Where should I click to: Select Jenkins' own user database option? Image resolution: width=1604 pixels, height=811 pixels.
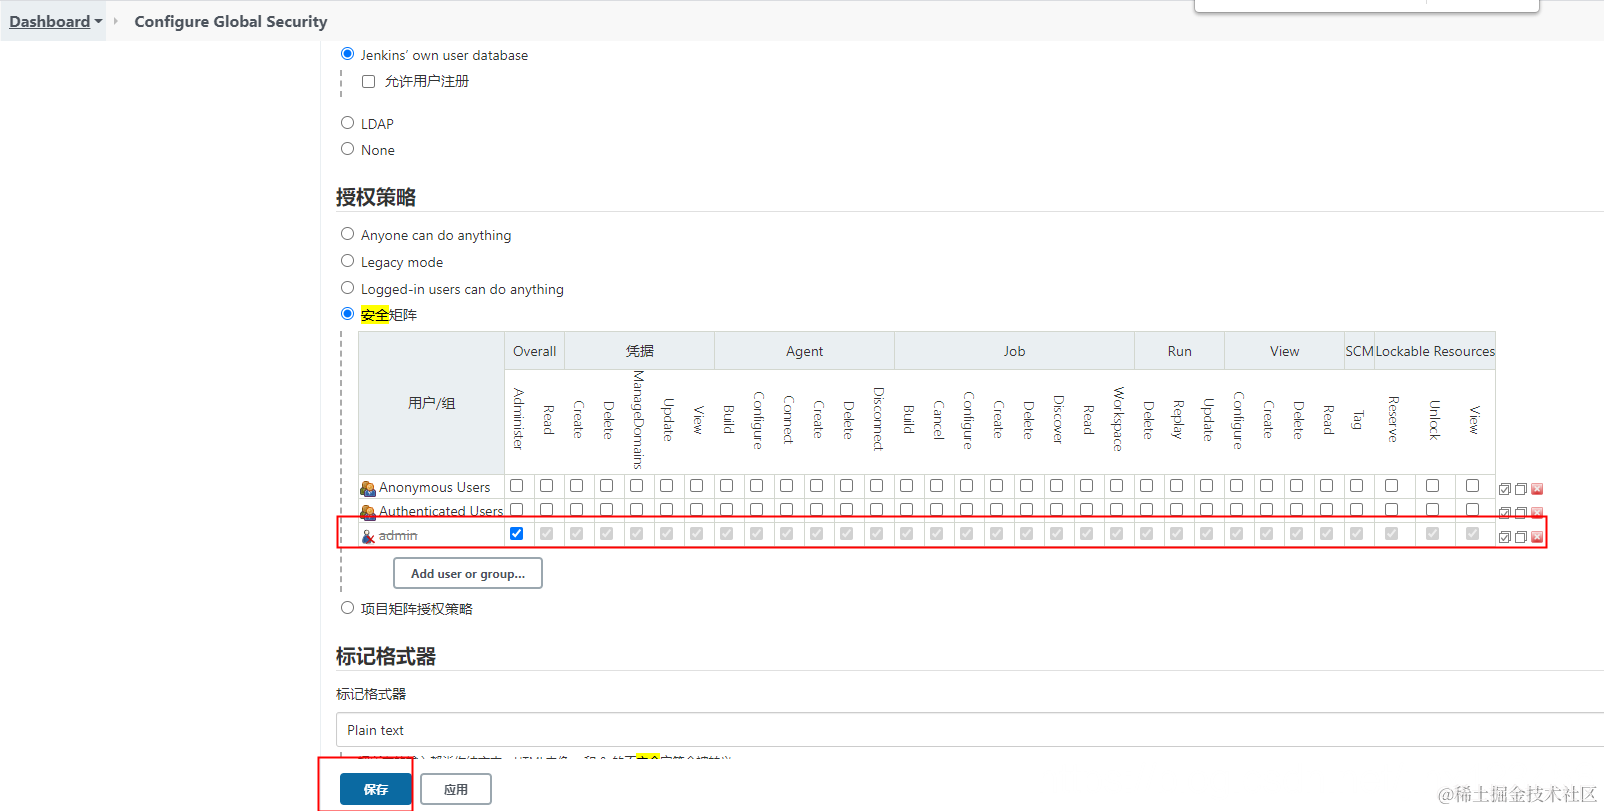pyautogui.click(x=348, y=54)
